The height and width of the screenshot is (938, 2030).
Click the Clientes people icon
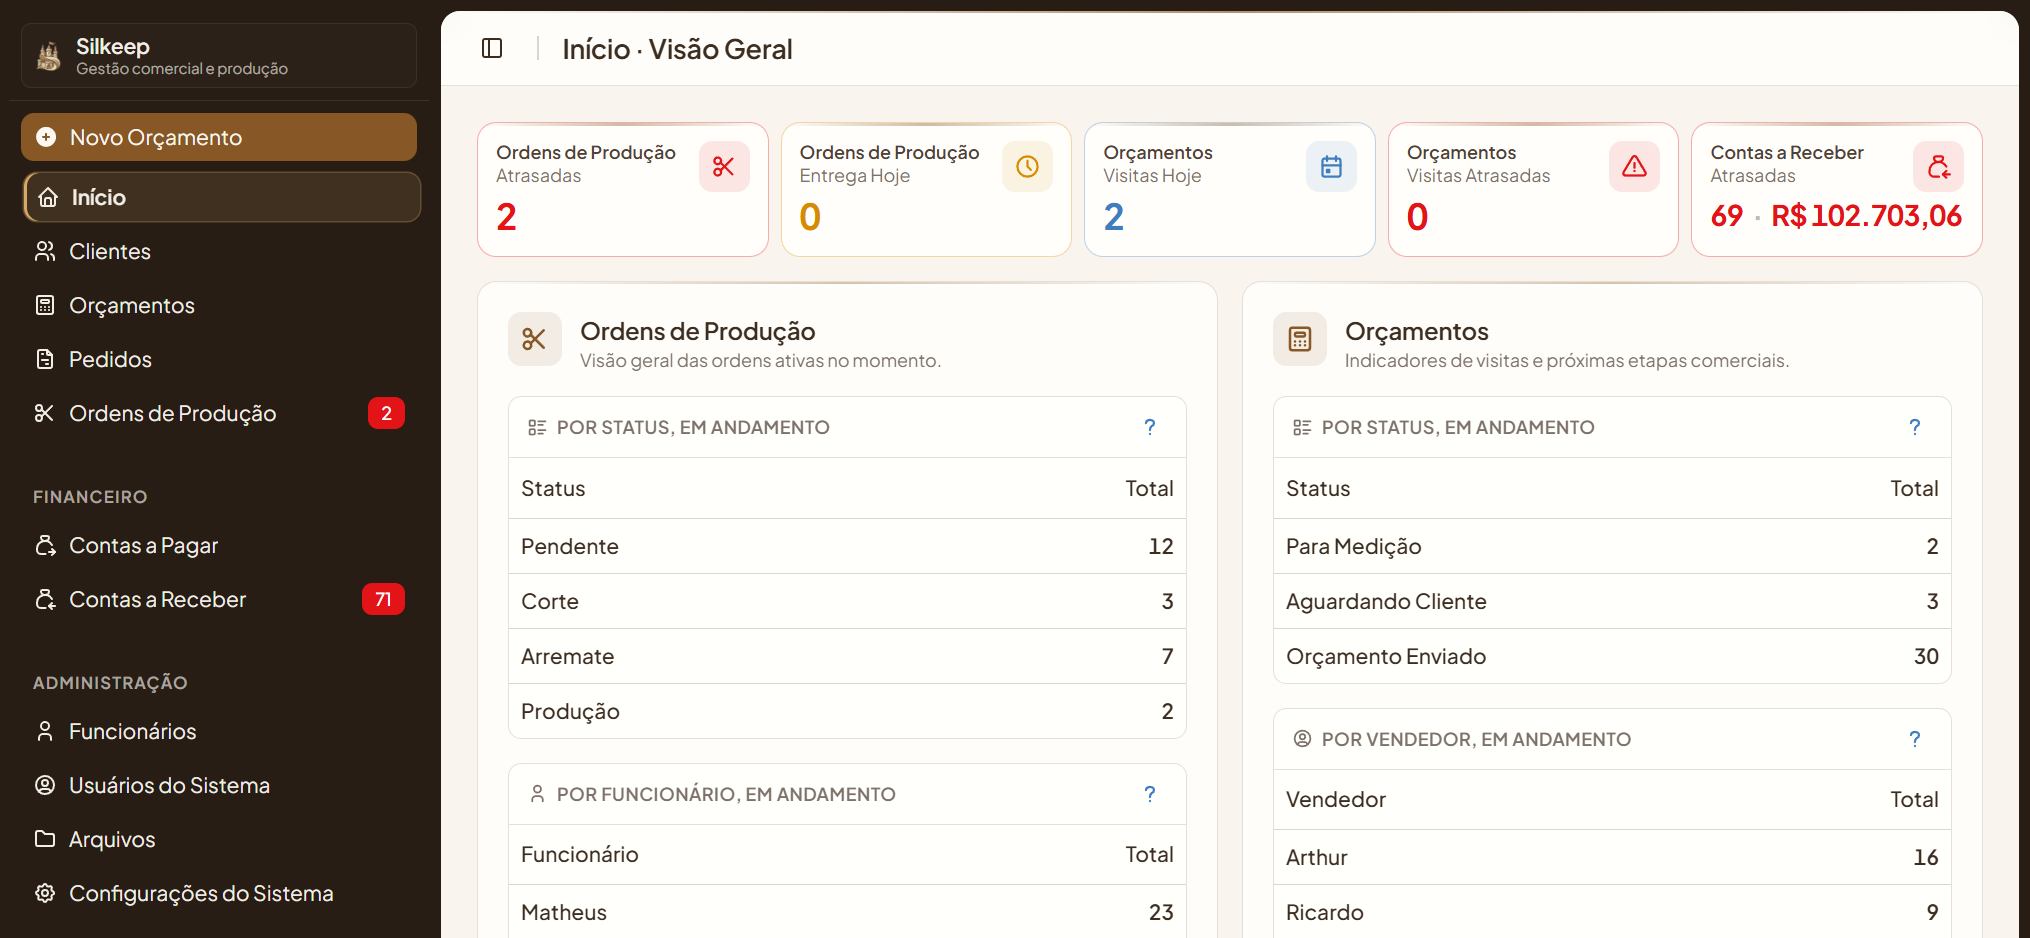tap(45, 251)
